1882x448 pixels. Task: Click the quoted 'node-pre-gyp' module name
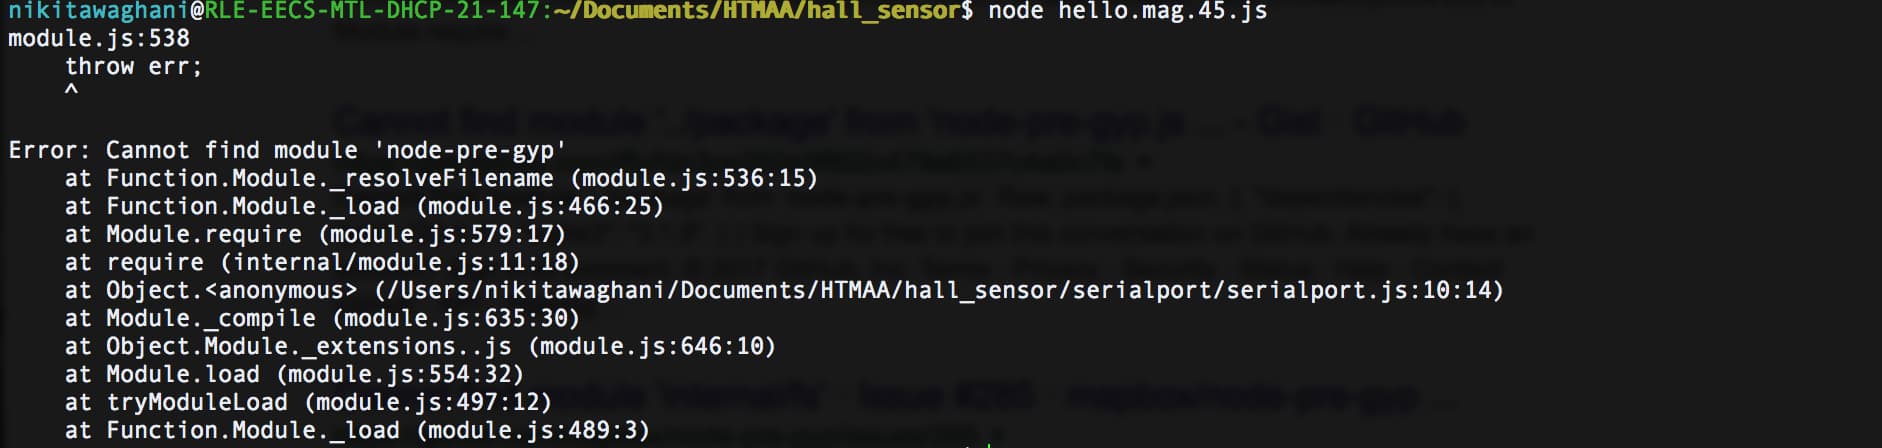(469, 150)
